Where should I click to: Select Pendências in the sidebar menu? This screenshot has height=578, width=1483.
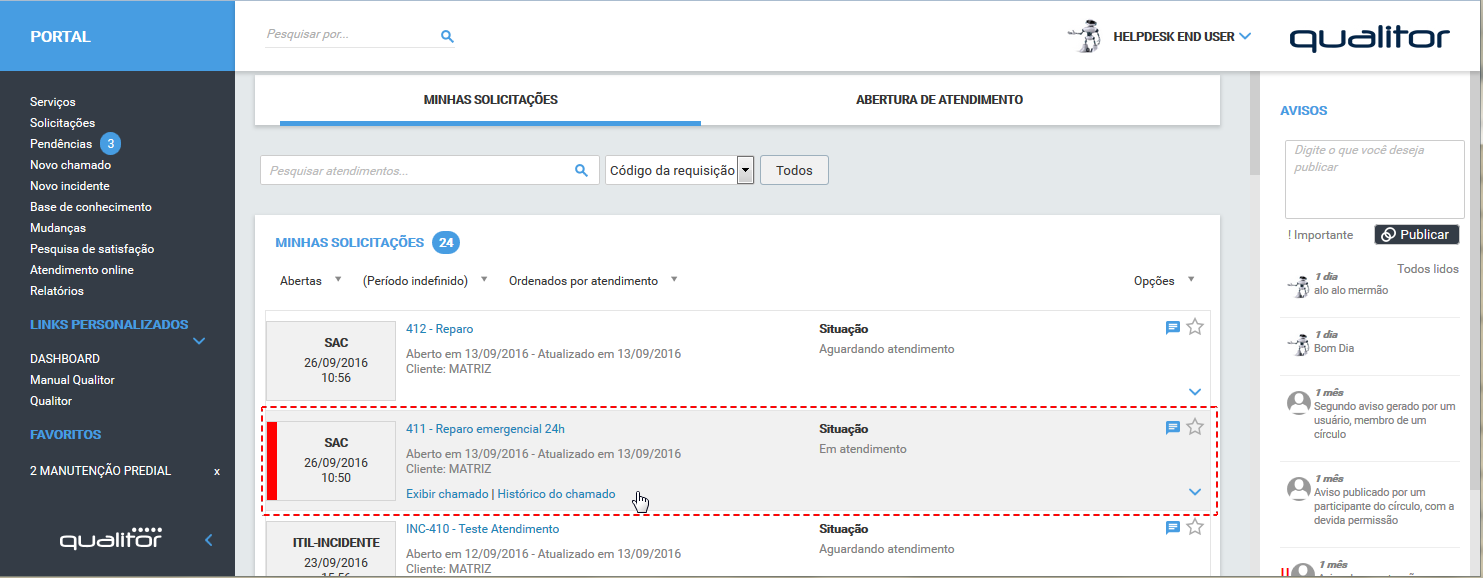click(x=60, y=143)
